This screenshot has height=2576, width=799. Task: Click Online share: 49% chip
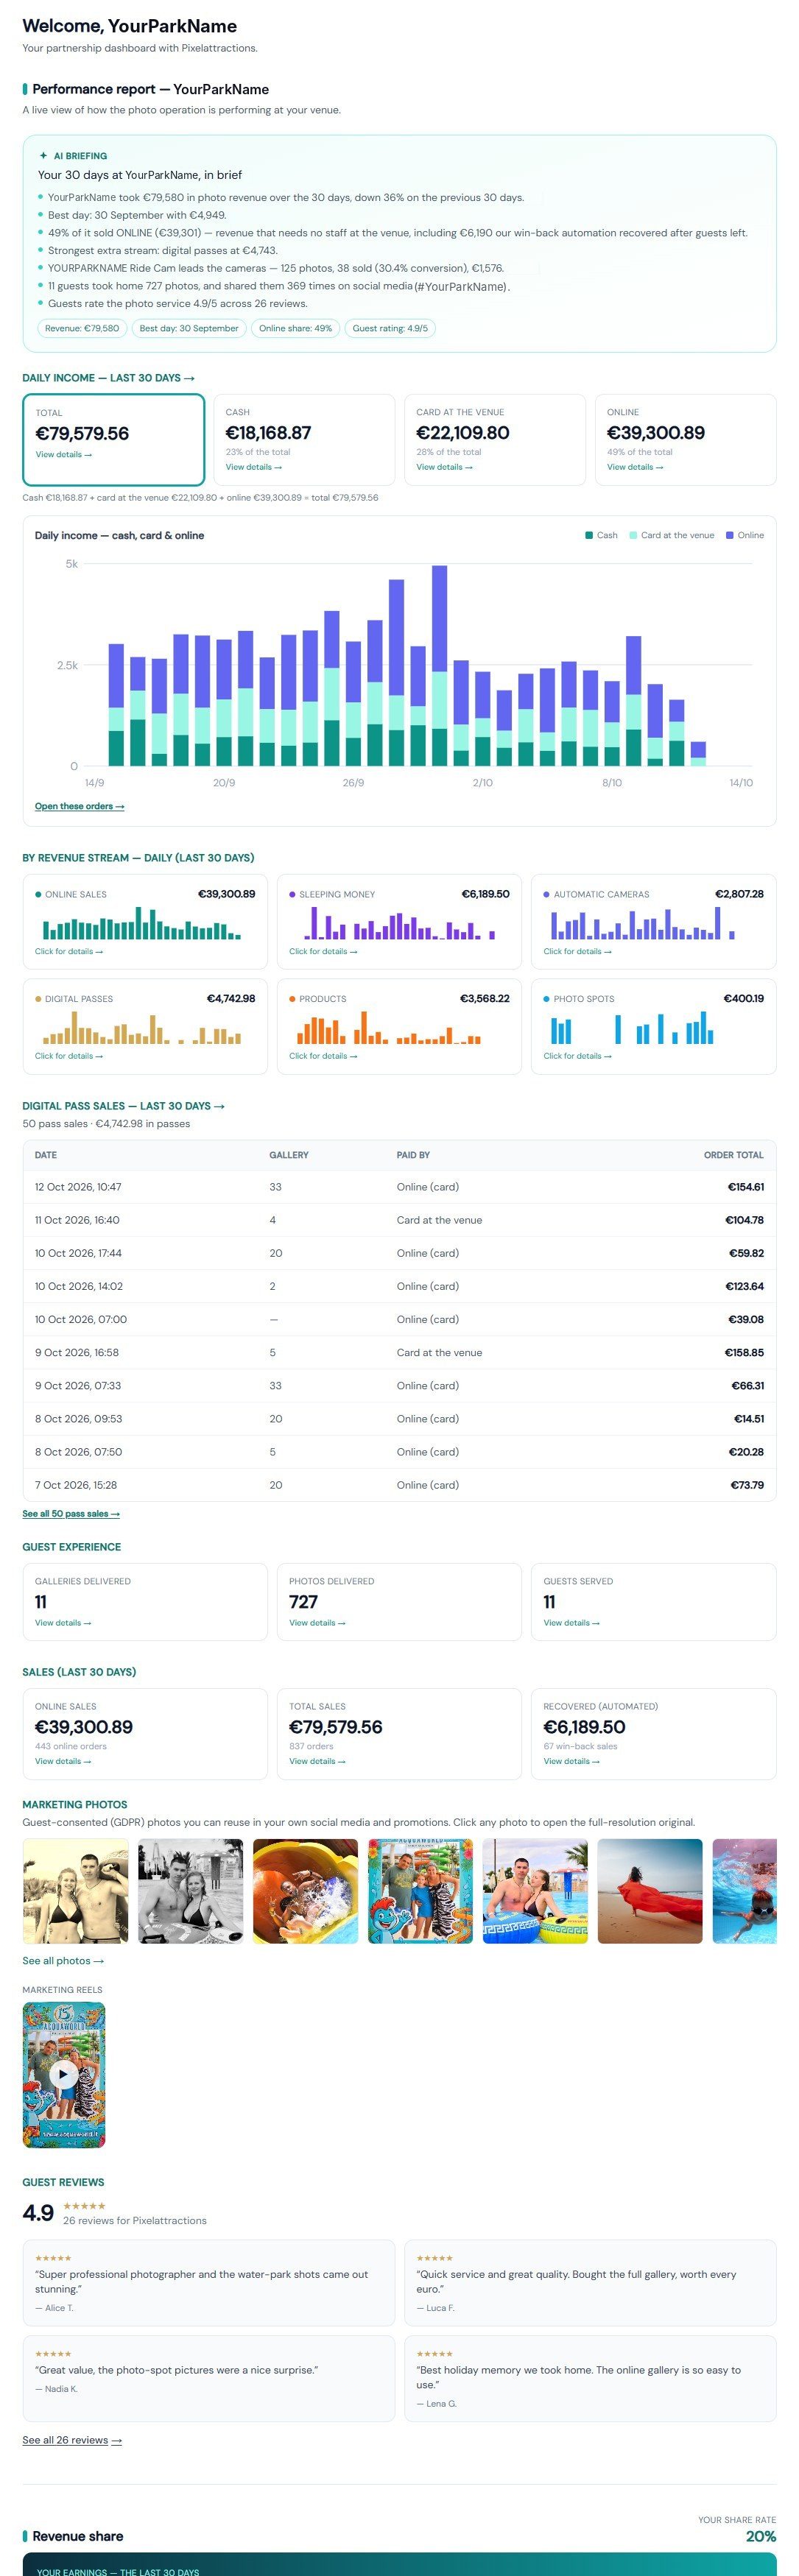pos(295,328)
